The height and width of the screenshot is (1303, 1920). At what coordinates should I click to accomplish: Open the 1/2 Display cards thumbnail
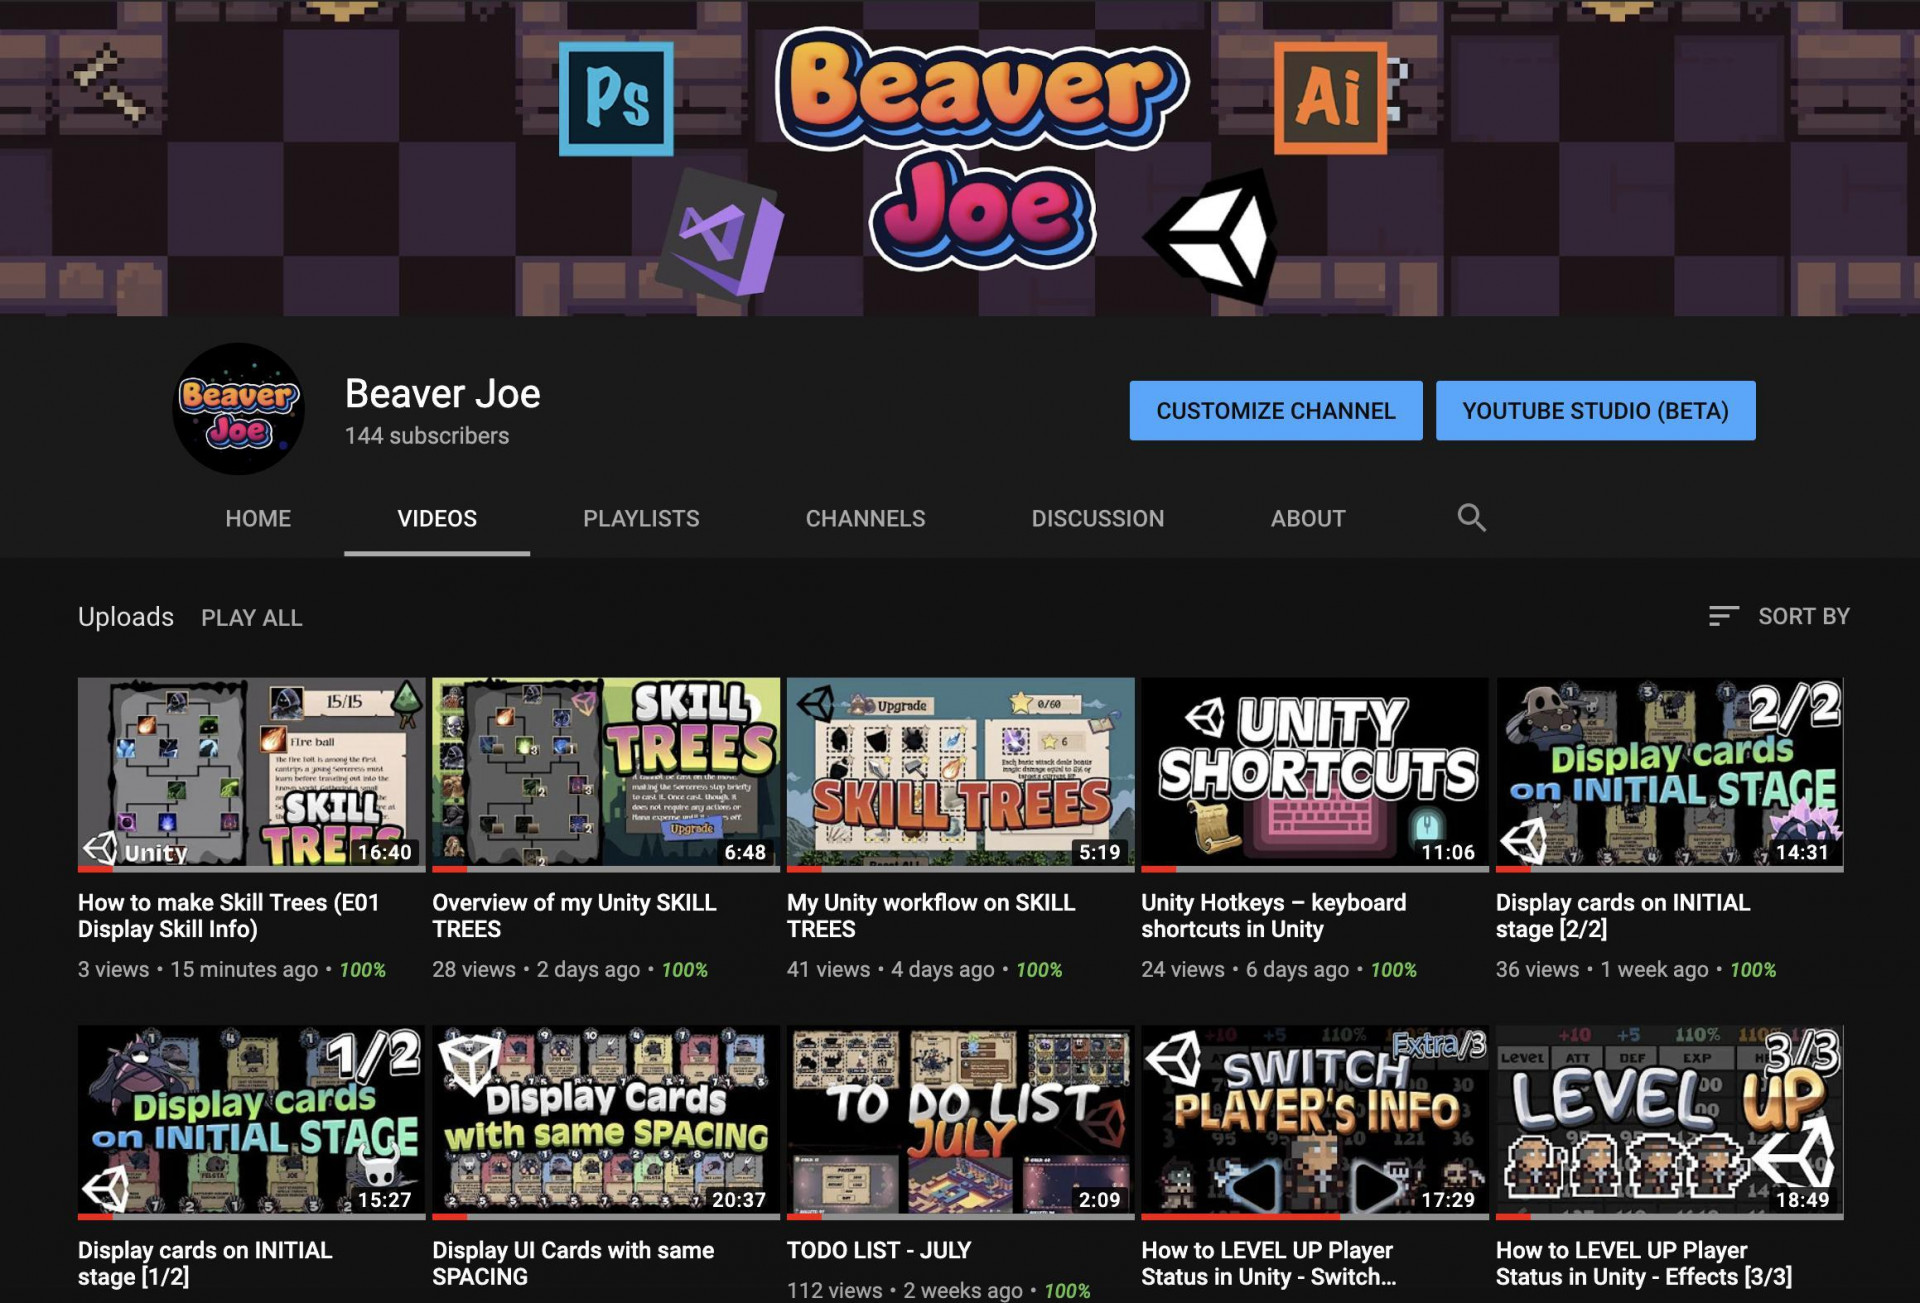252,1120
